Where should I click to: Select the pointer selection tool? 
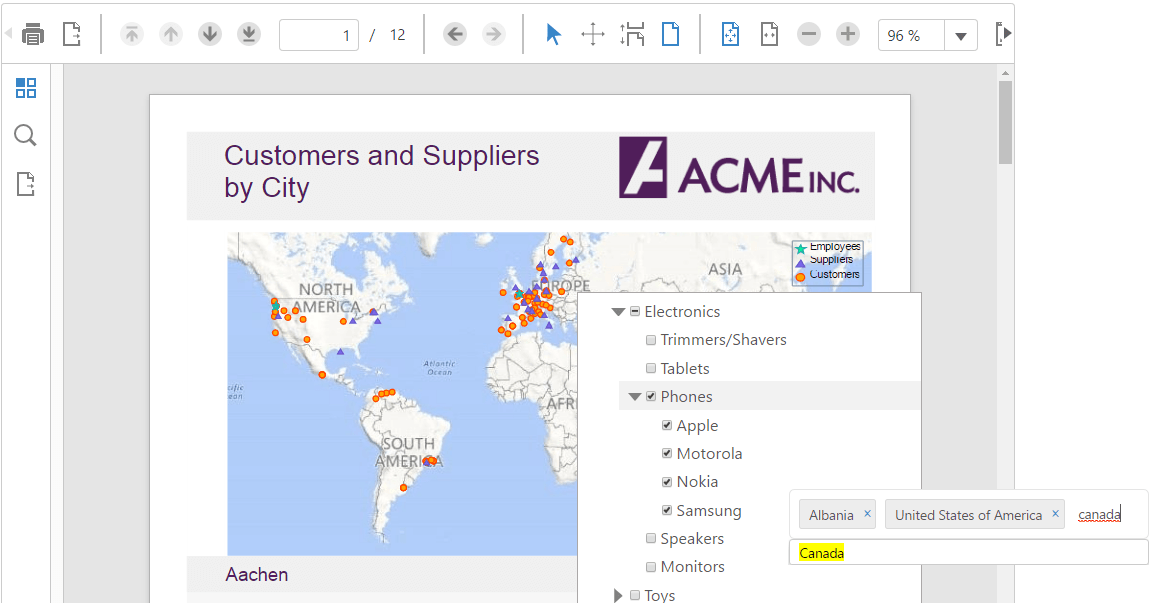(x=553, y=33)
